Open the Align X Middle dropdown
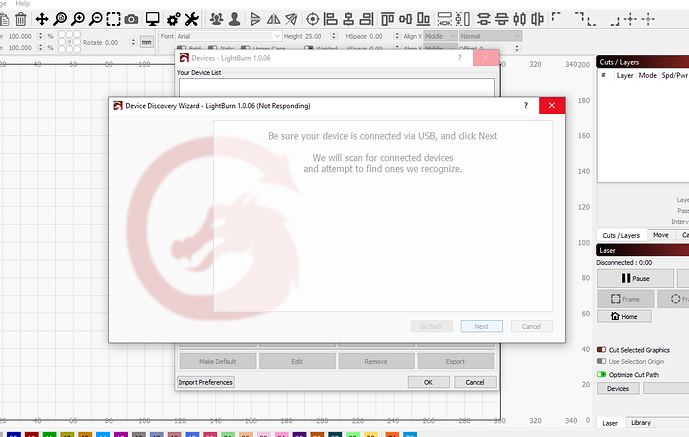 click(440, 36)
